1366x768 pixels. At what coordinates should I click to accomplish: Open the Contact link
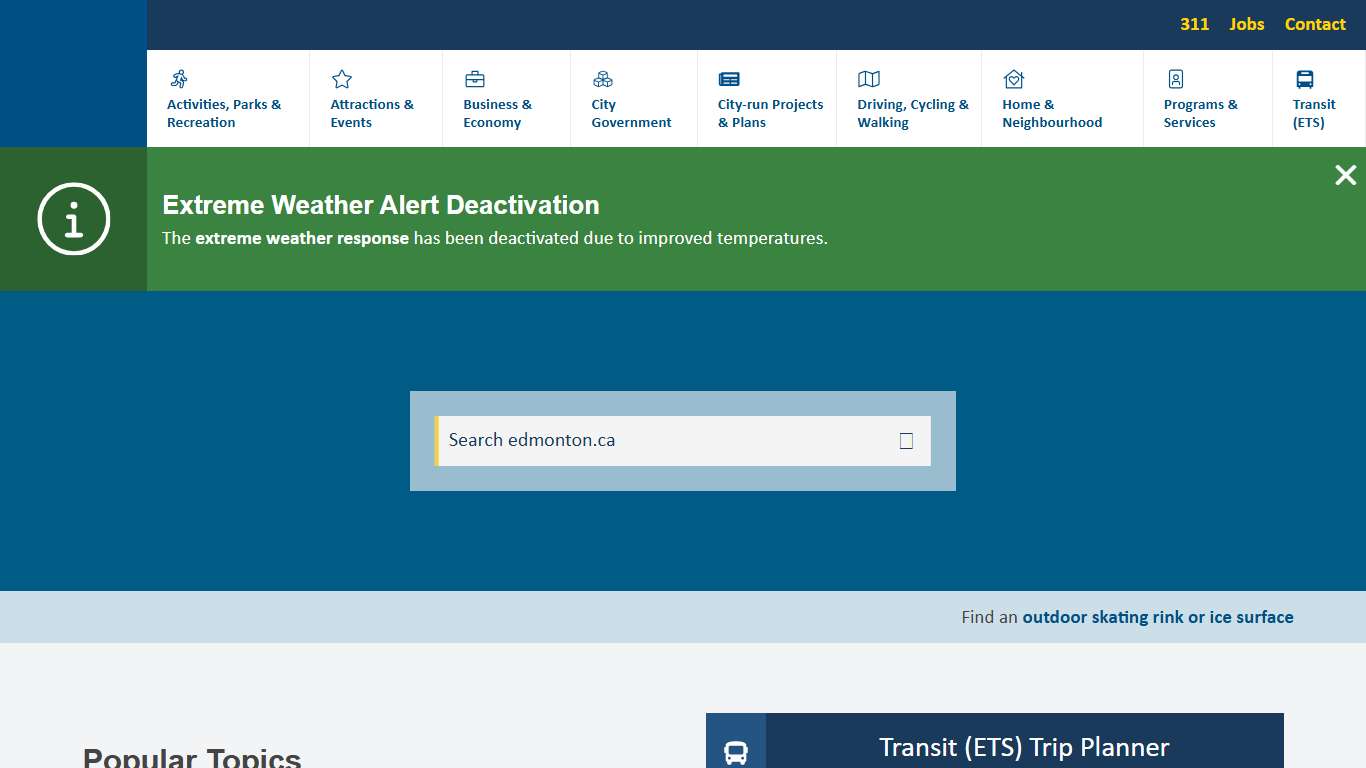1315,24
